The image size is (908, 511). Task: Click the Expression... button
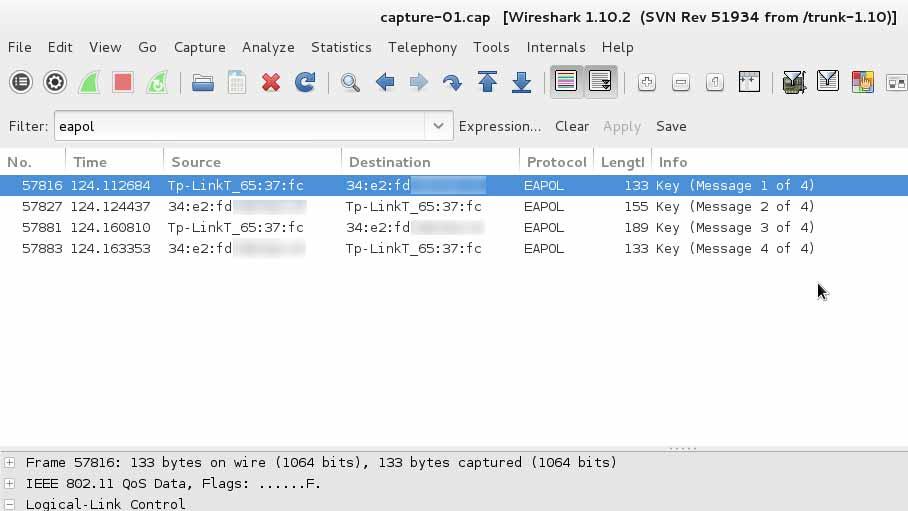pos(500,126)
